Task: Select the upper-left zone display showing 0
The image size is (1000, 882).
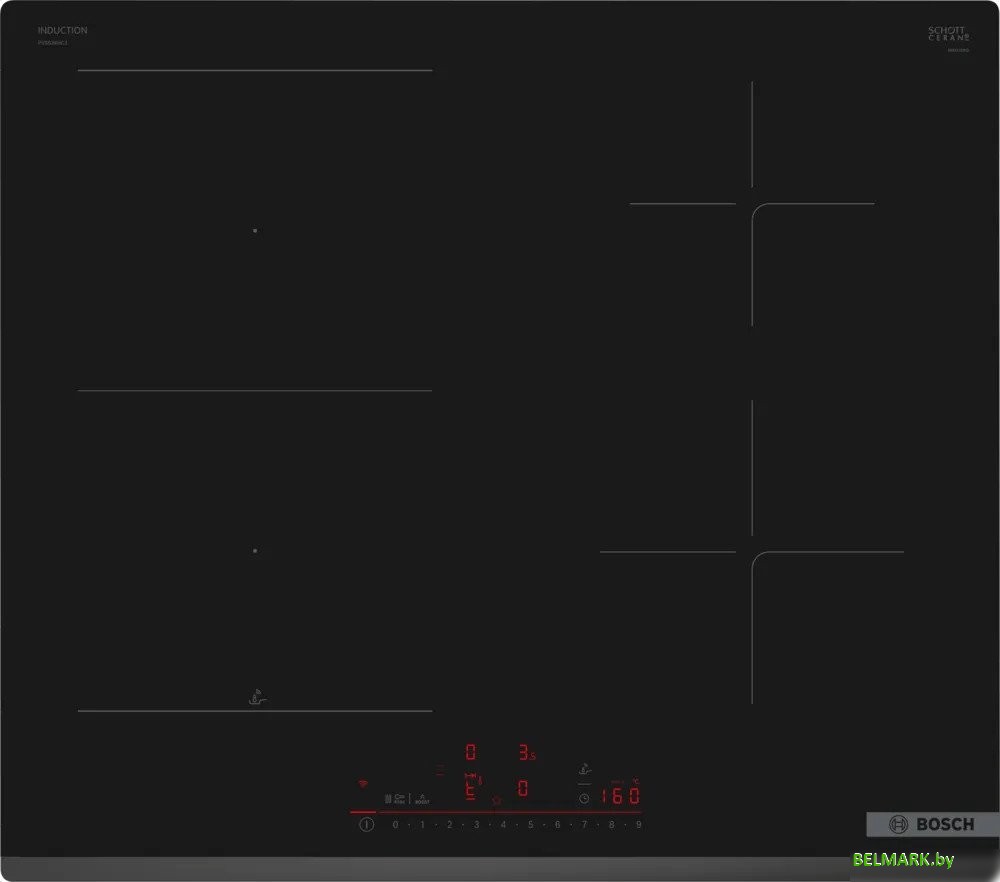Action: (471, 752)
